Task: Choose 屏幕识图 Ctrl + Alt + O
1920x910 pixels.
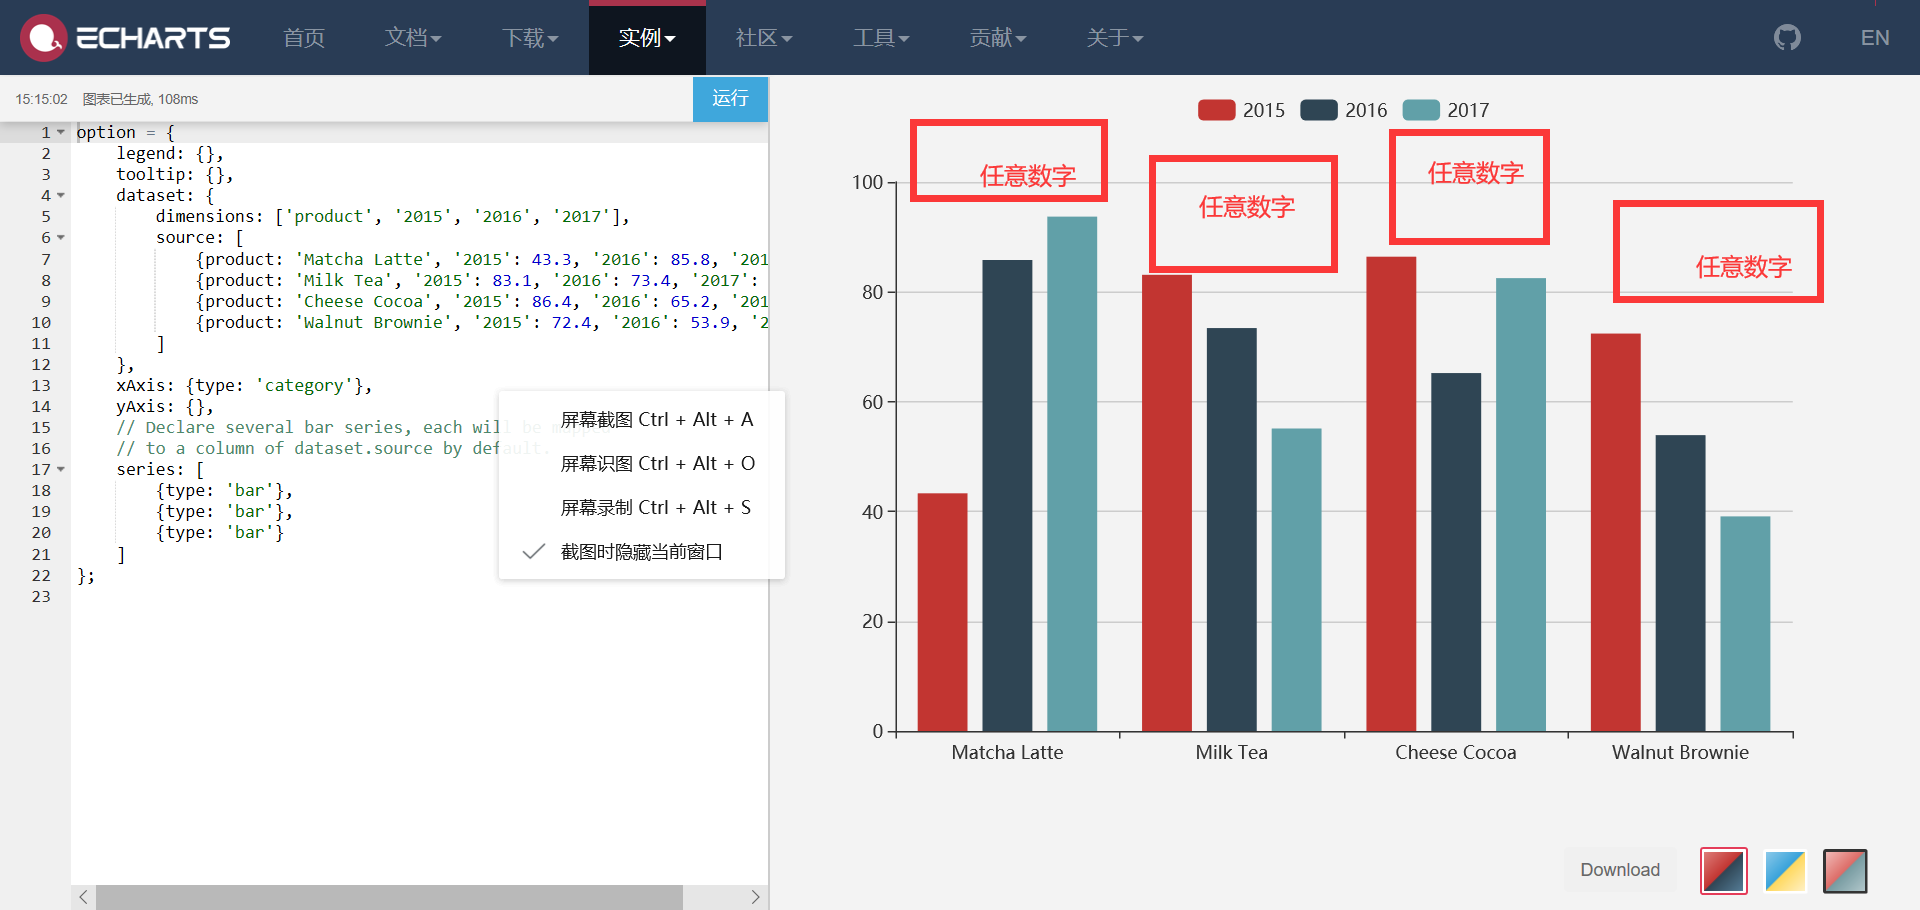Action: pos(642,464)
